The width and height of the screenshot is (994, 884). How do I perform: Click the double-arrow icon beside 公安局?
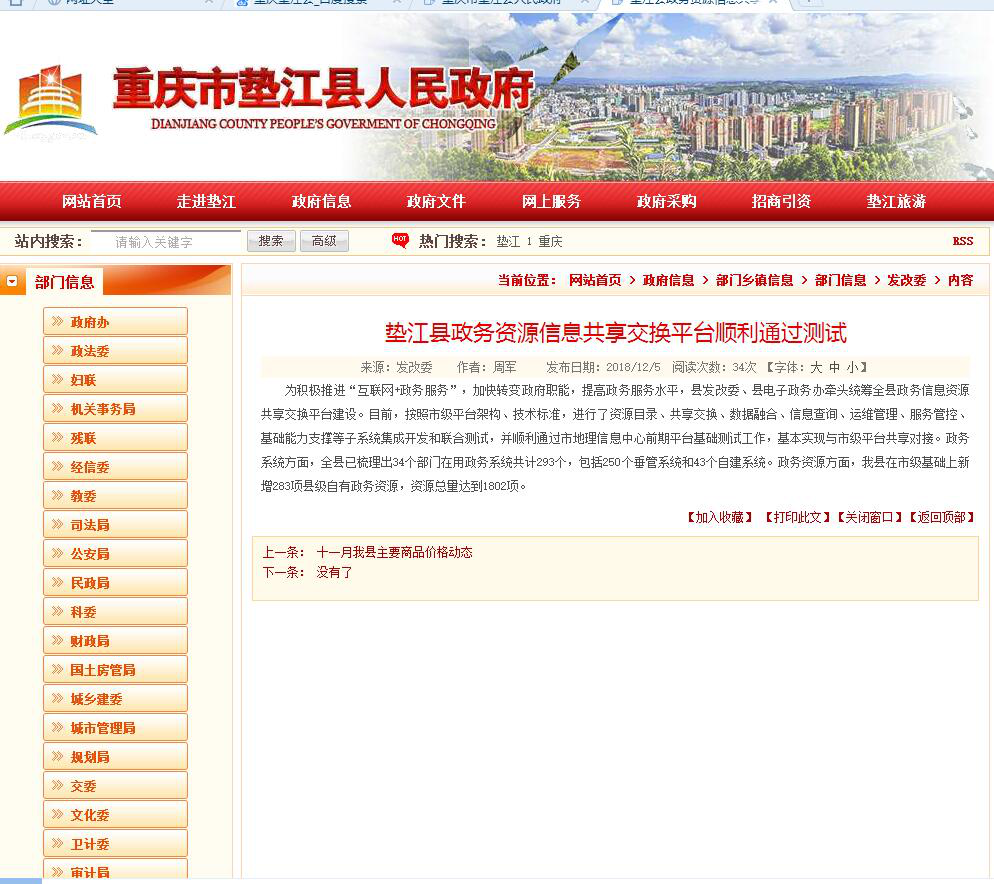click(58, 553)
